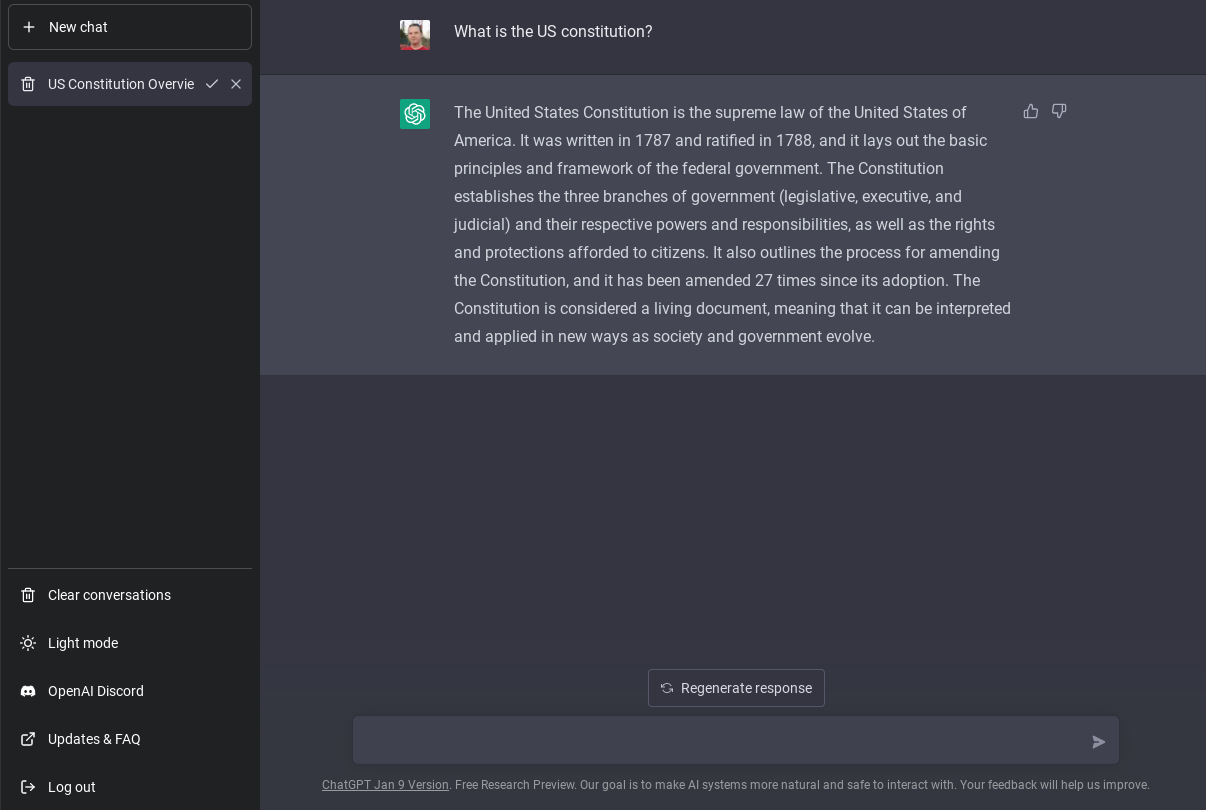Select Log out in sidebar
The height and width of the screenshot is (810, 1206).
pos(72,787)
